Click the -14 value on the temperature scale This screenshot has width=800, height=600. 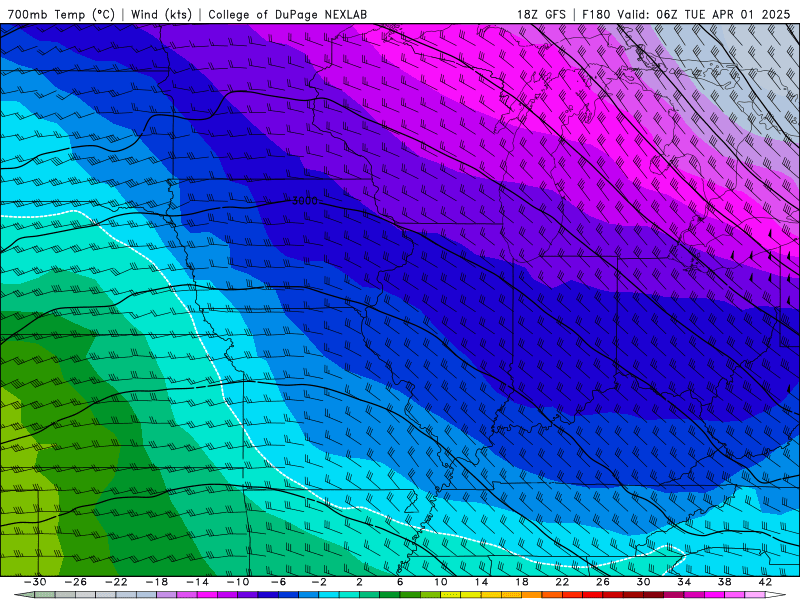coord(197,582)
